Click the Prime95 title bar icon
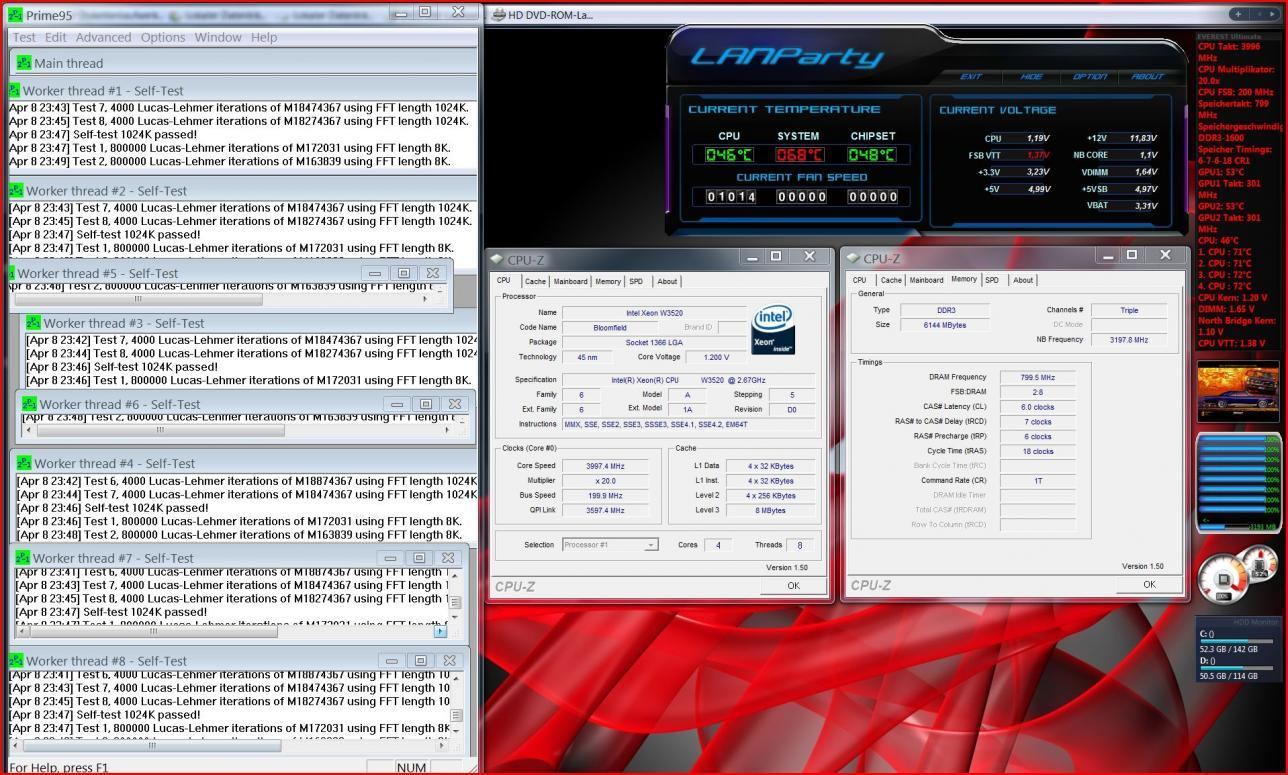Image resolution: width=1288 pixels, height=775 pixels. pos(15,14)
